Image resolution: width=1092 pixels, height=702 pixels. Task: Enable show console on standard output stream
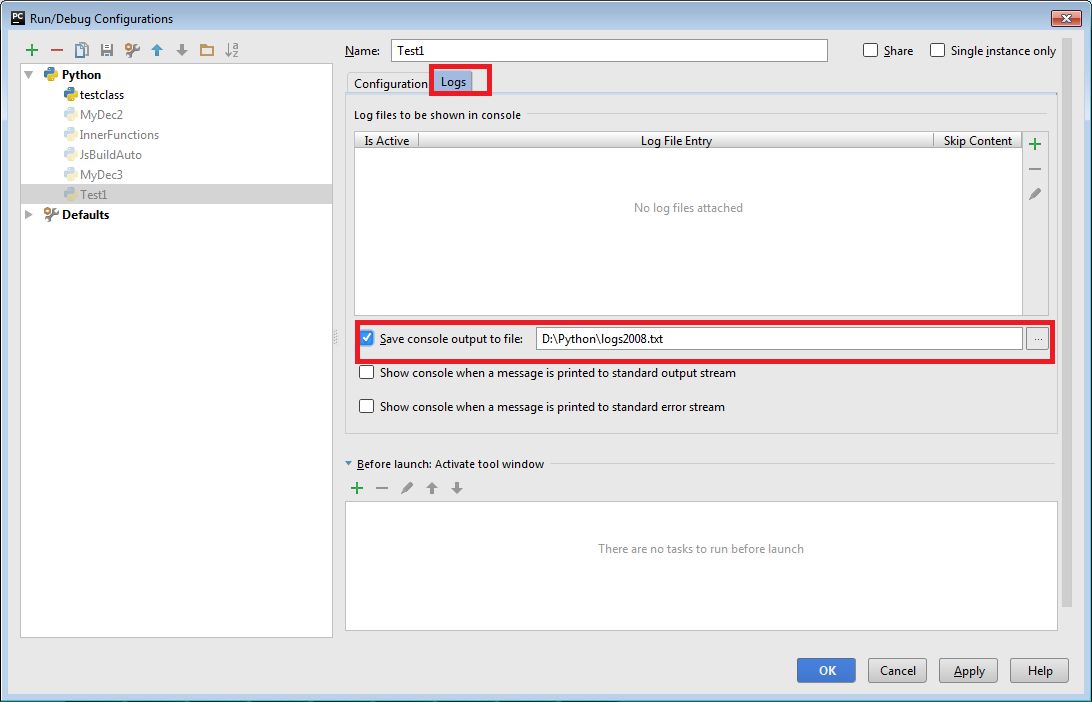(366, 373)
